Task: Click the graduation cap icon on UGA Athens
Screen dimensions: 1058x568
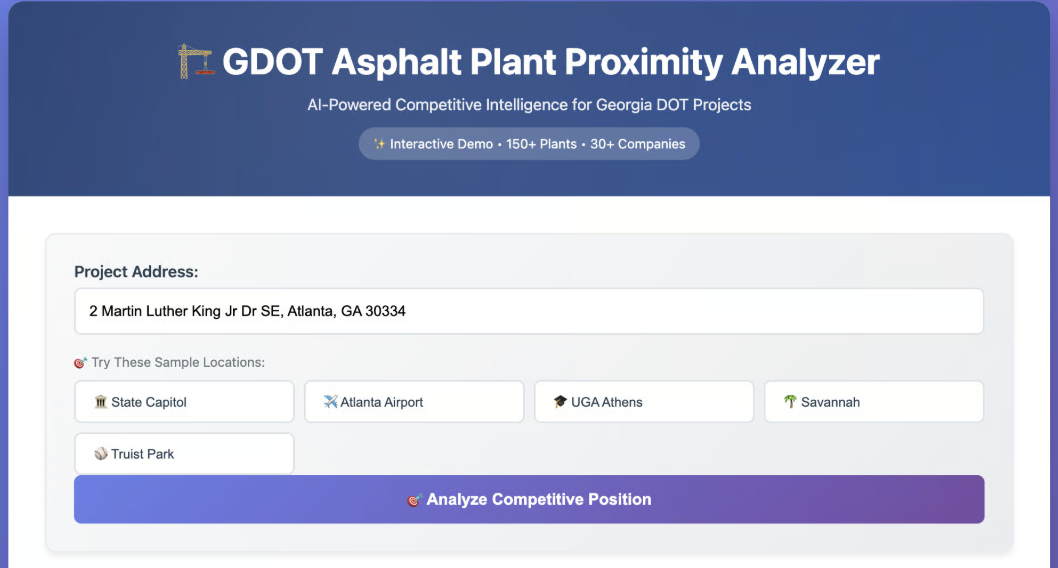Action: coord(560,402)
